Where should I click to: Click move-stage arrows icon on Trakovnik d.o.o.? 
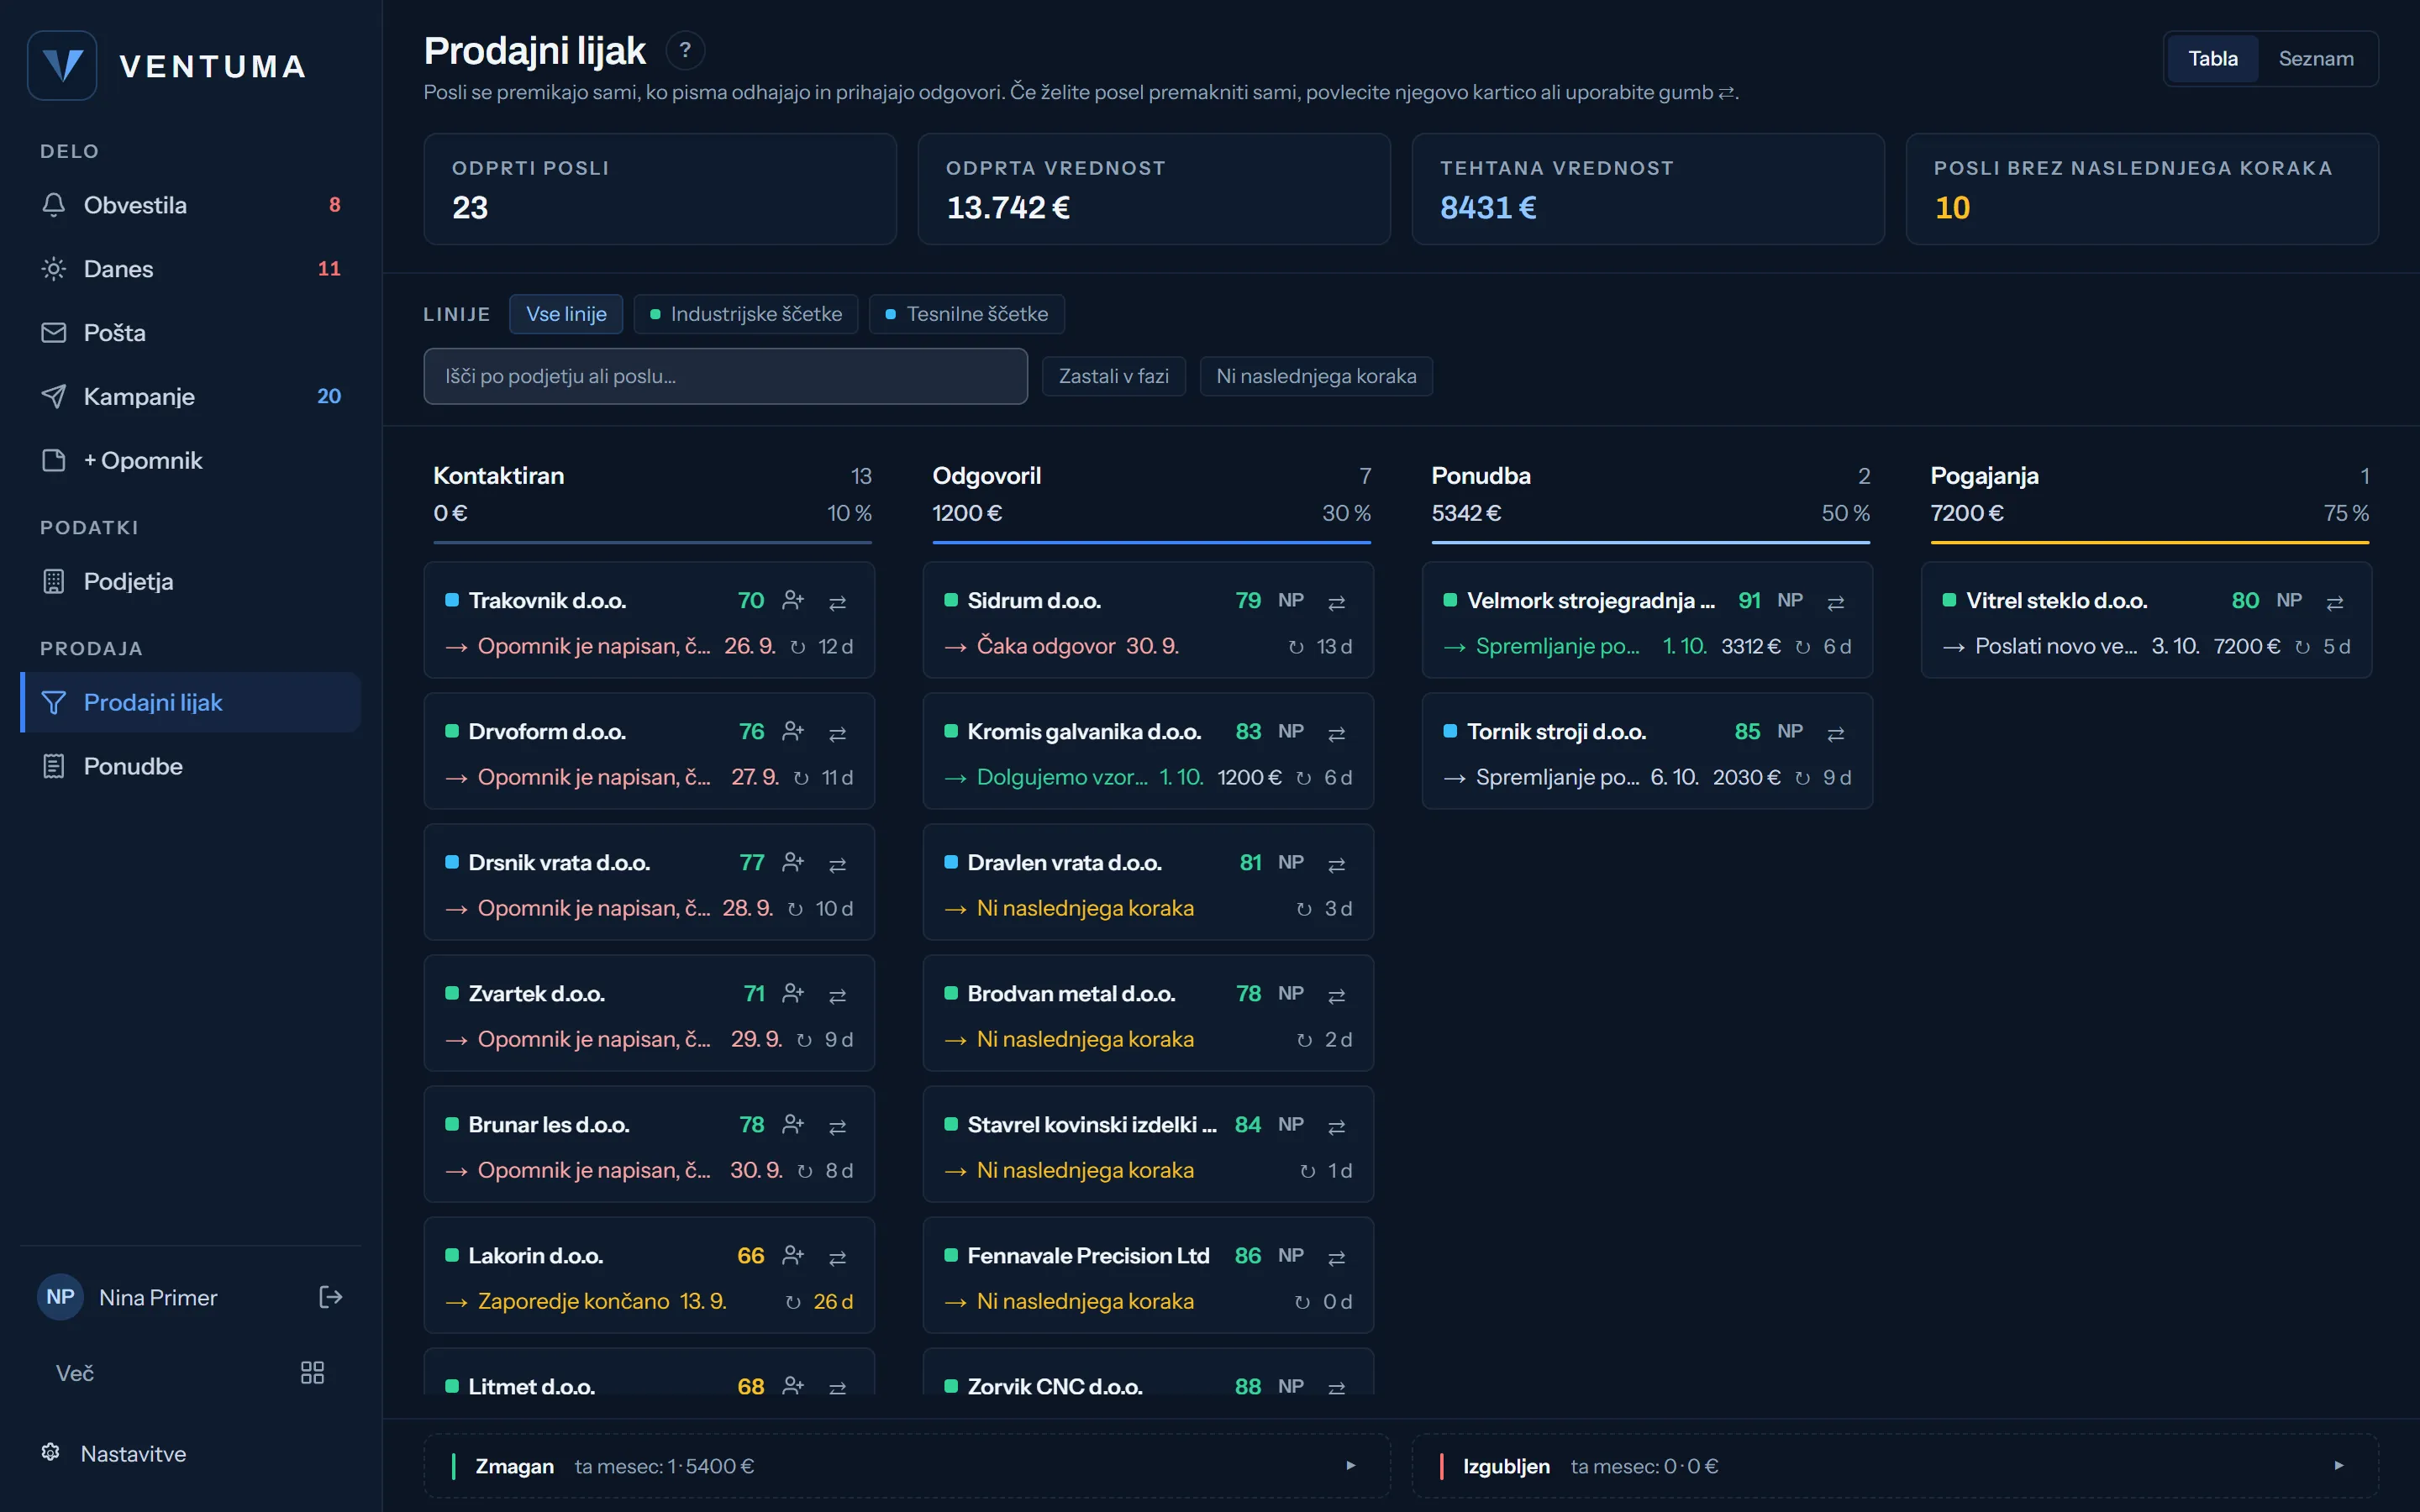(838, 602)
